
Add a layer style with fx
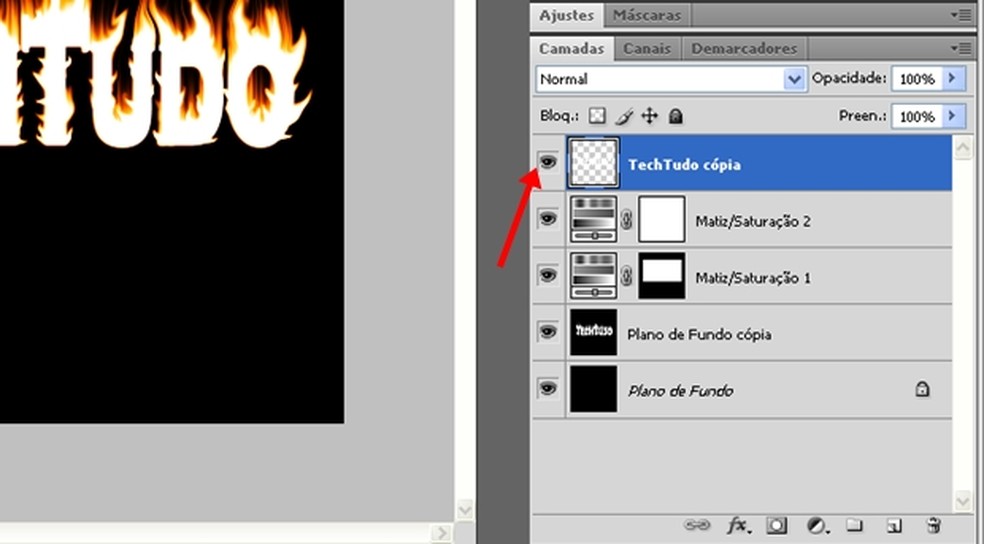[x=739, y=525]
